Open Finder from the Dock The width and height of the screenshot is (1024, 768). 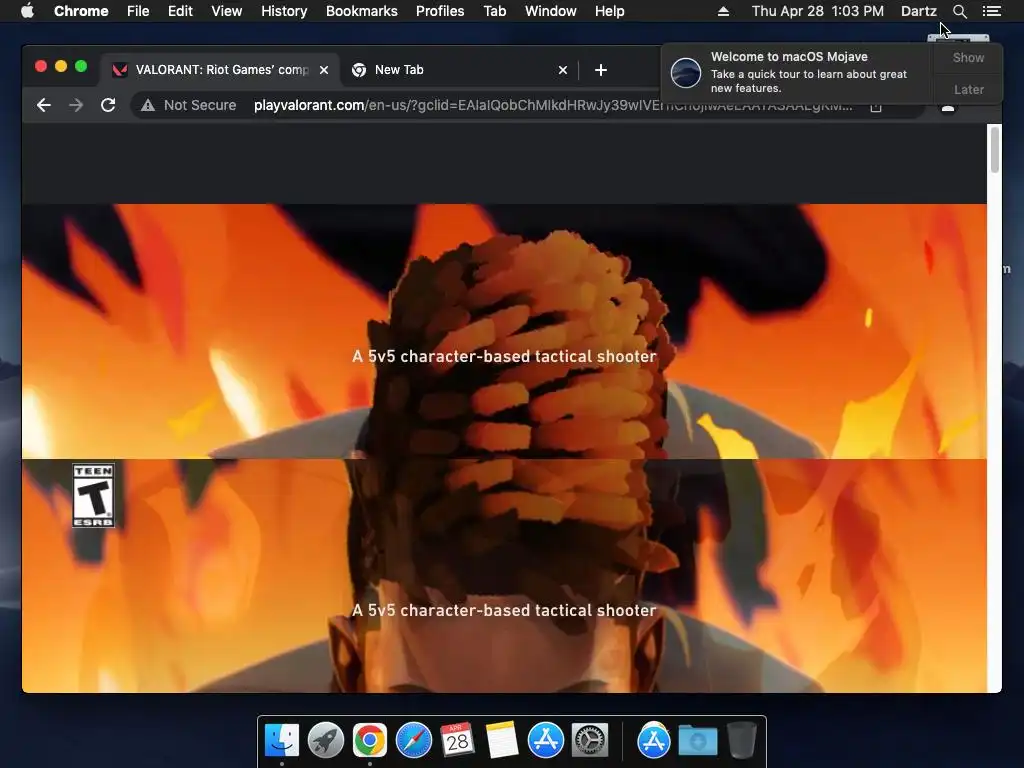click(x=282, y=740)
